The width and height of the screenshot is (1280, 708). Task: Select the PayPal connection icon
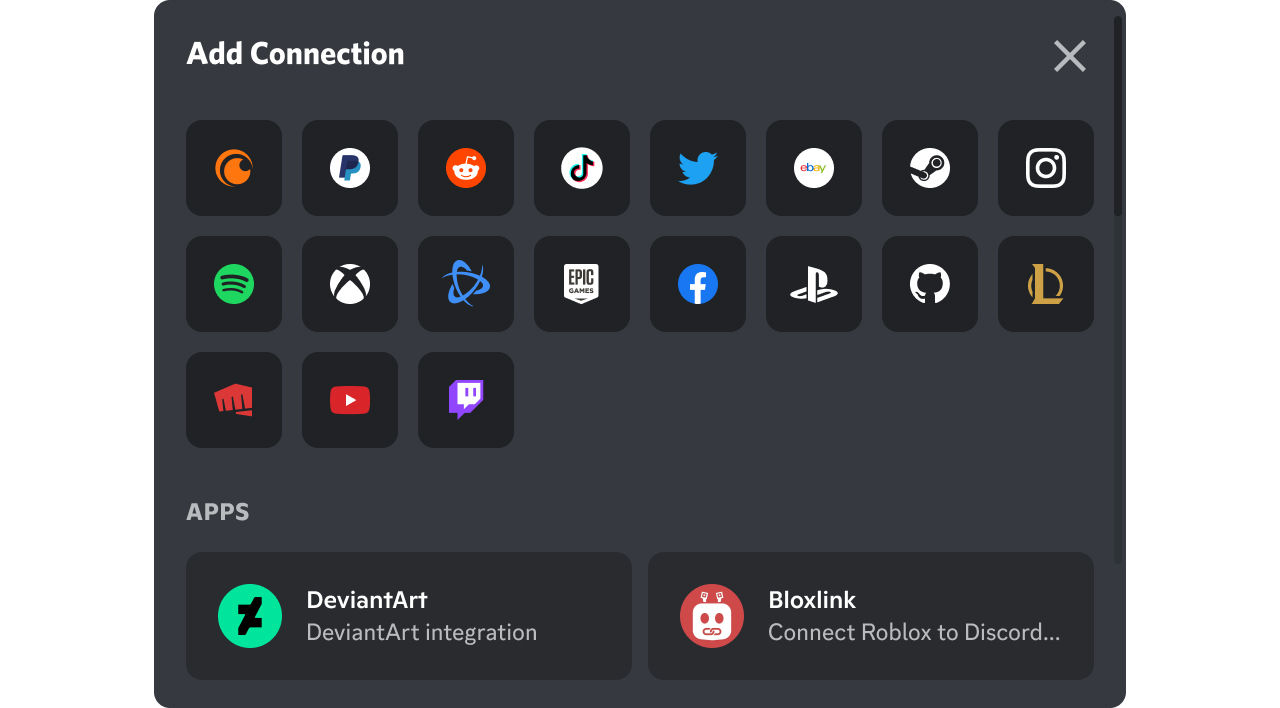tap(350, 168)
